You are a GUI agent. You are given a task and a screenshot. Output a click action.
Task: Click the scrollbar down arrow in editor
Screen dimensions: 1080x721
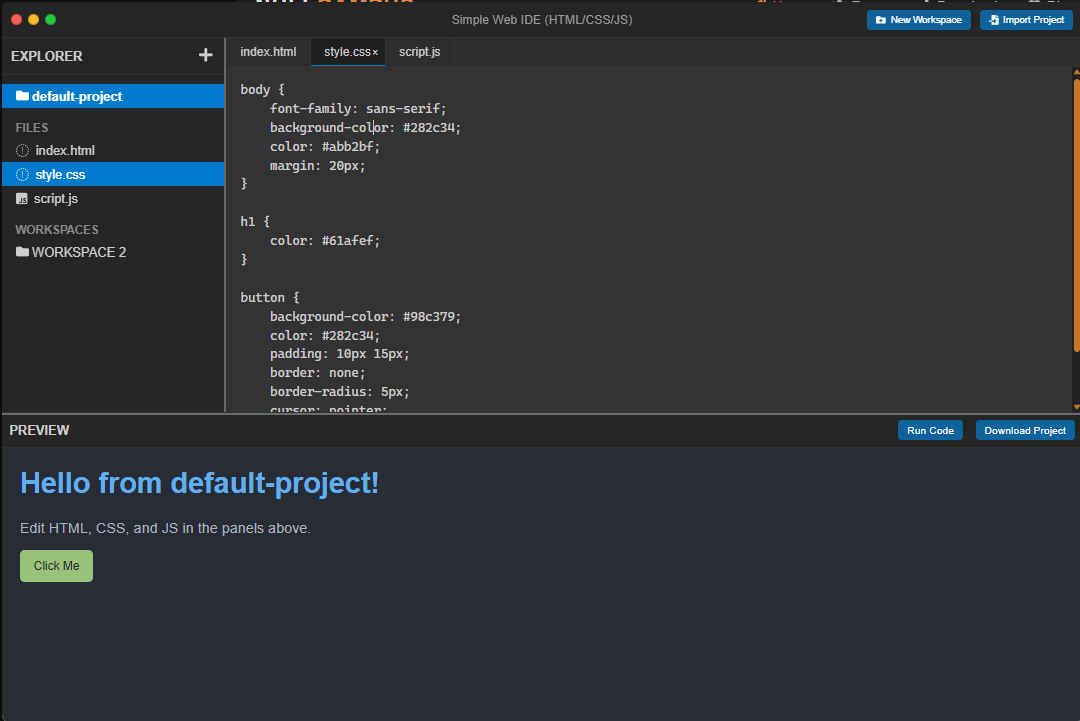coord(1077,407)
